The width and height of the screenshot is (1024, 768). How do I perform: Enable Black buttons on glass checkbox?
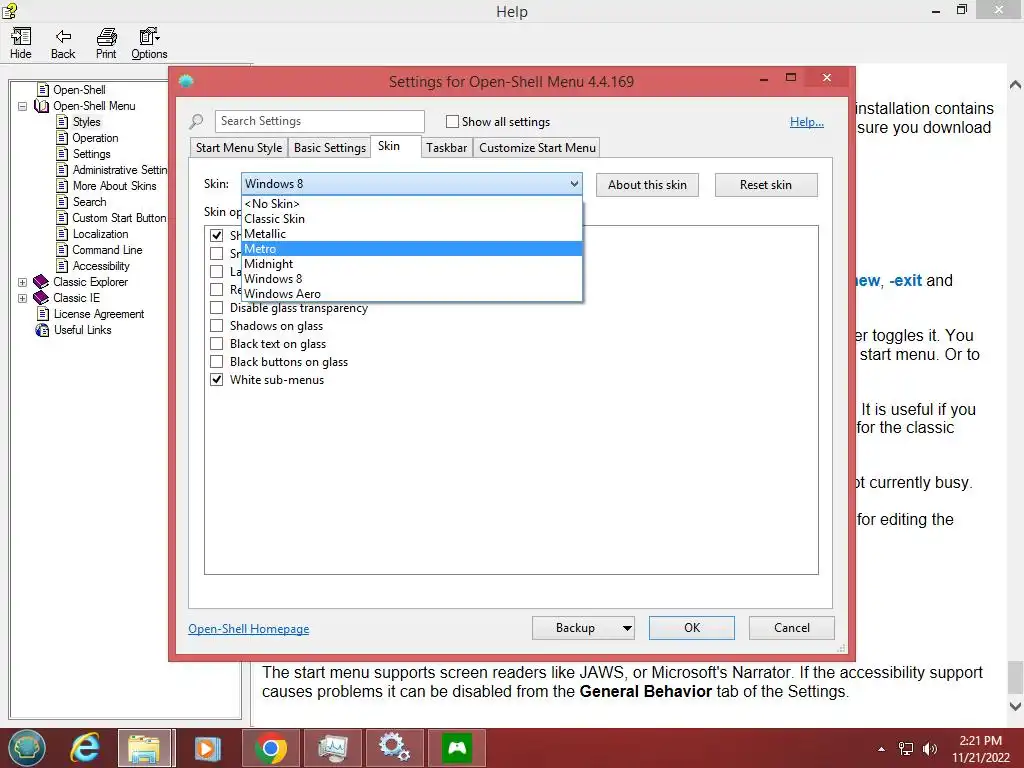coord(217,362)
